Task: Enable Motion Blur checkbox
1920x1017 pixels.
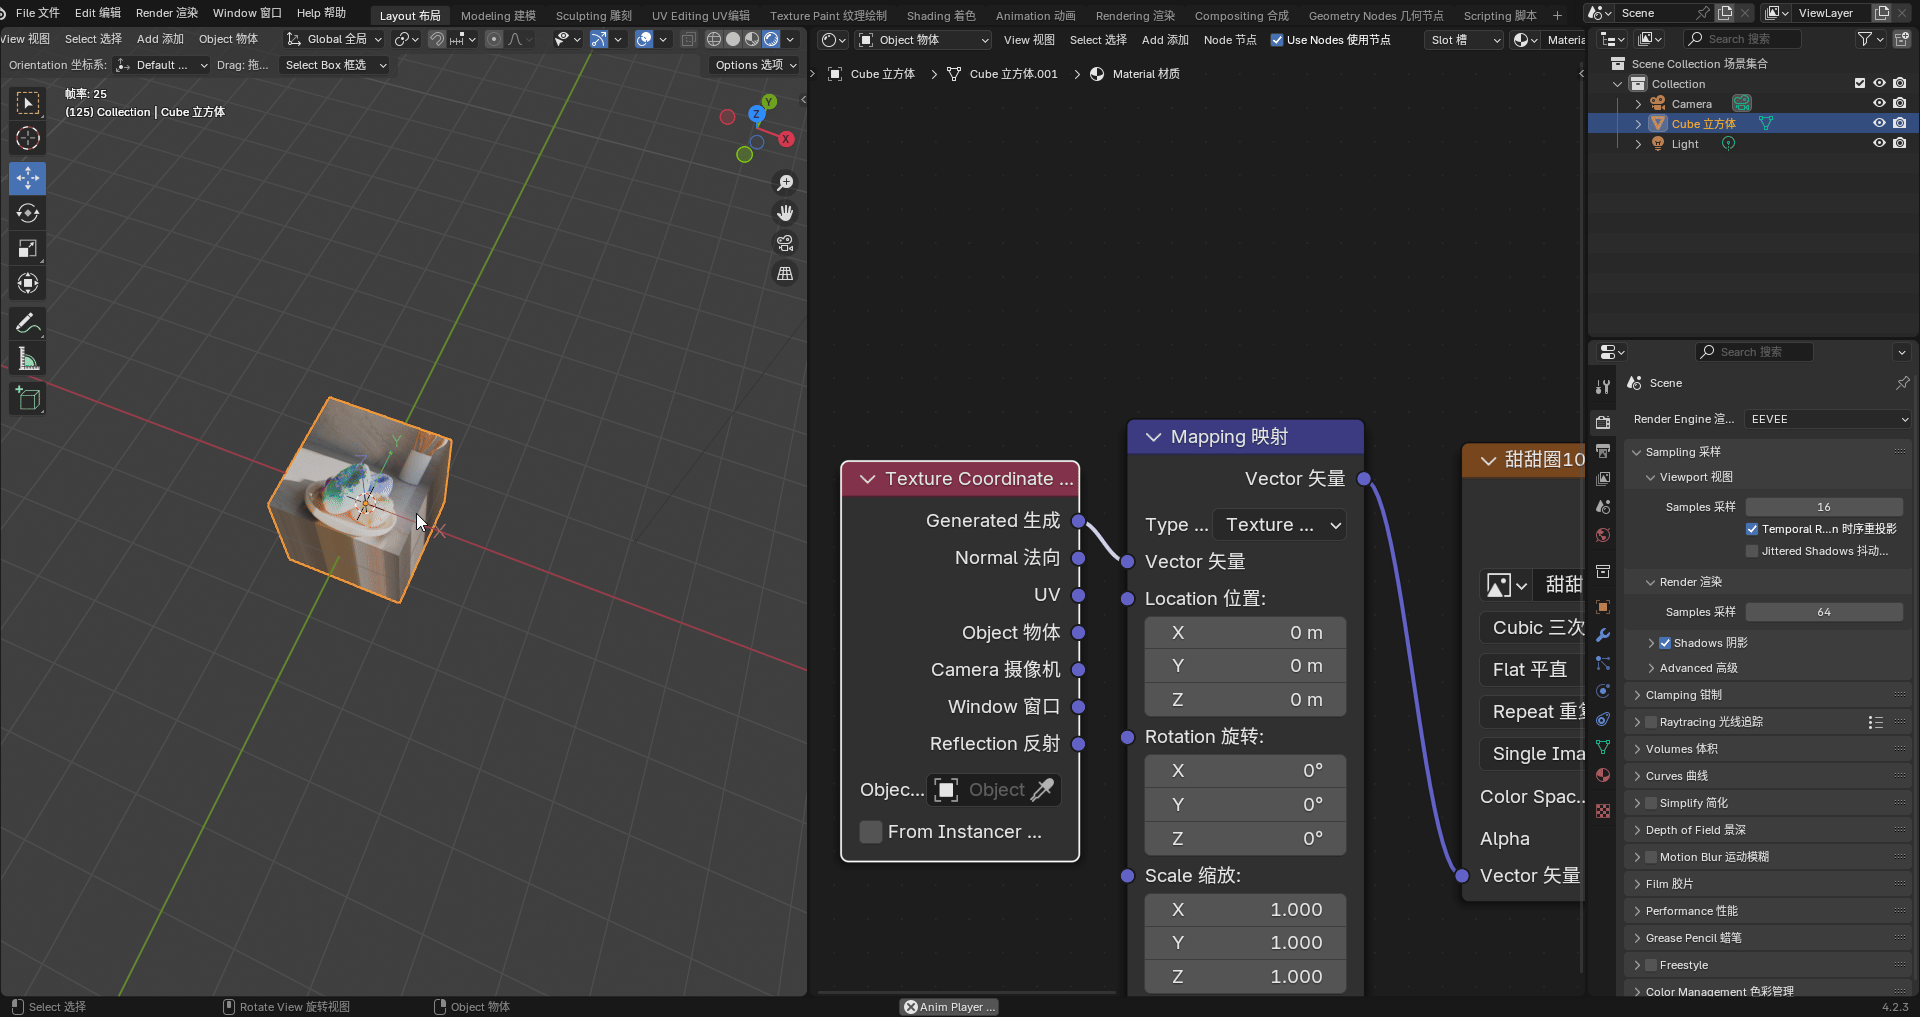Action: coord(1651,857)
